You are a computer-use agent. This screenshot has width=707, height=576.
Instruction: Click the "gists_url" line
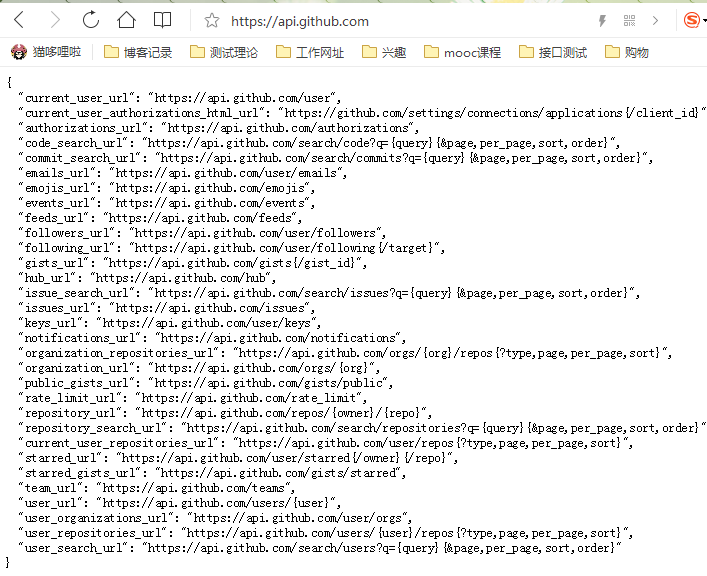(193, 263)
